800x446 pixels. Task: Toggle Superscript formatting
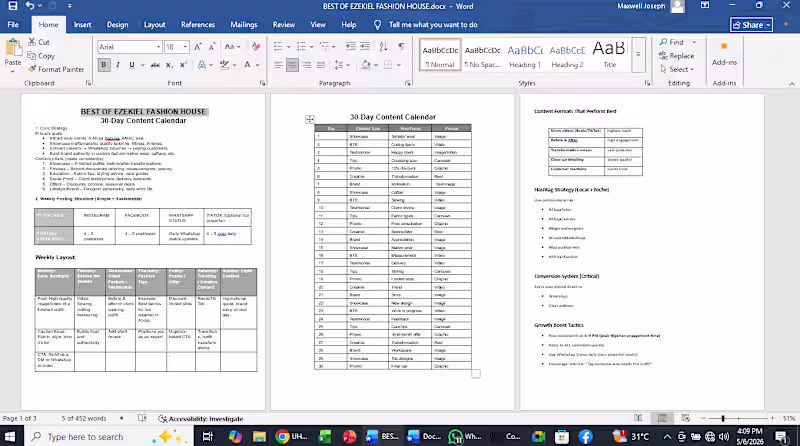point(183,65)
